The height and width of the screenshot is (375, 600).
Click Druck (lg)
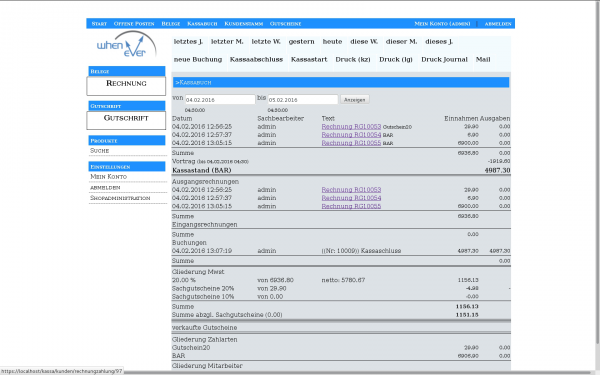(x=396, y=60)
